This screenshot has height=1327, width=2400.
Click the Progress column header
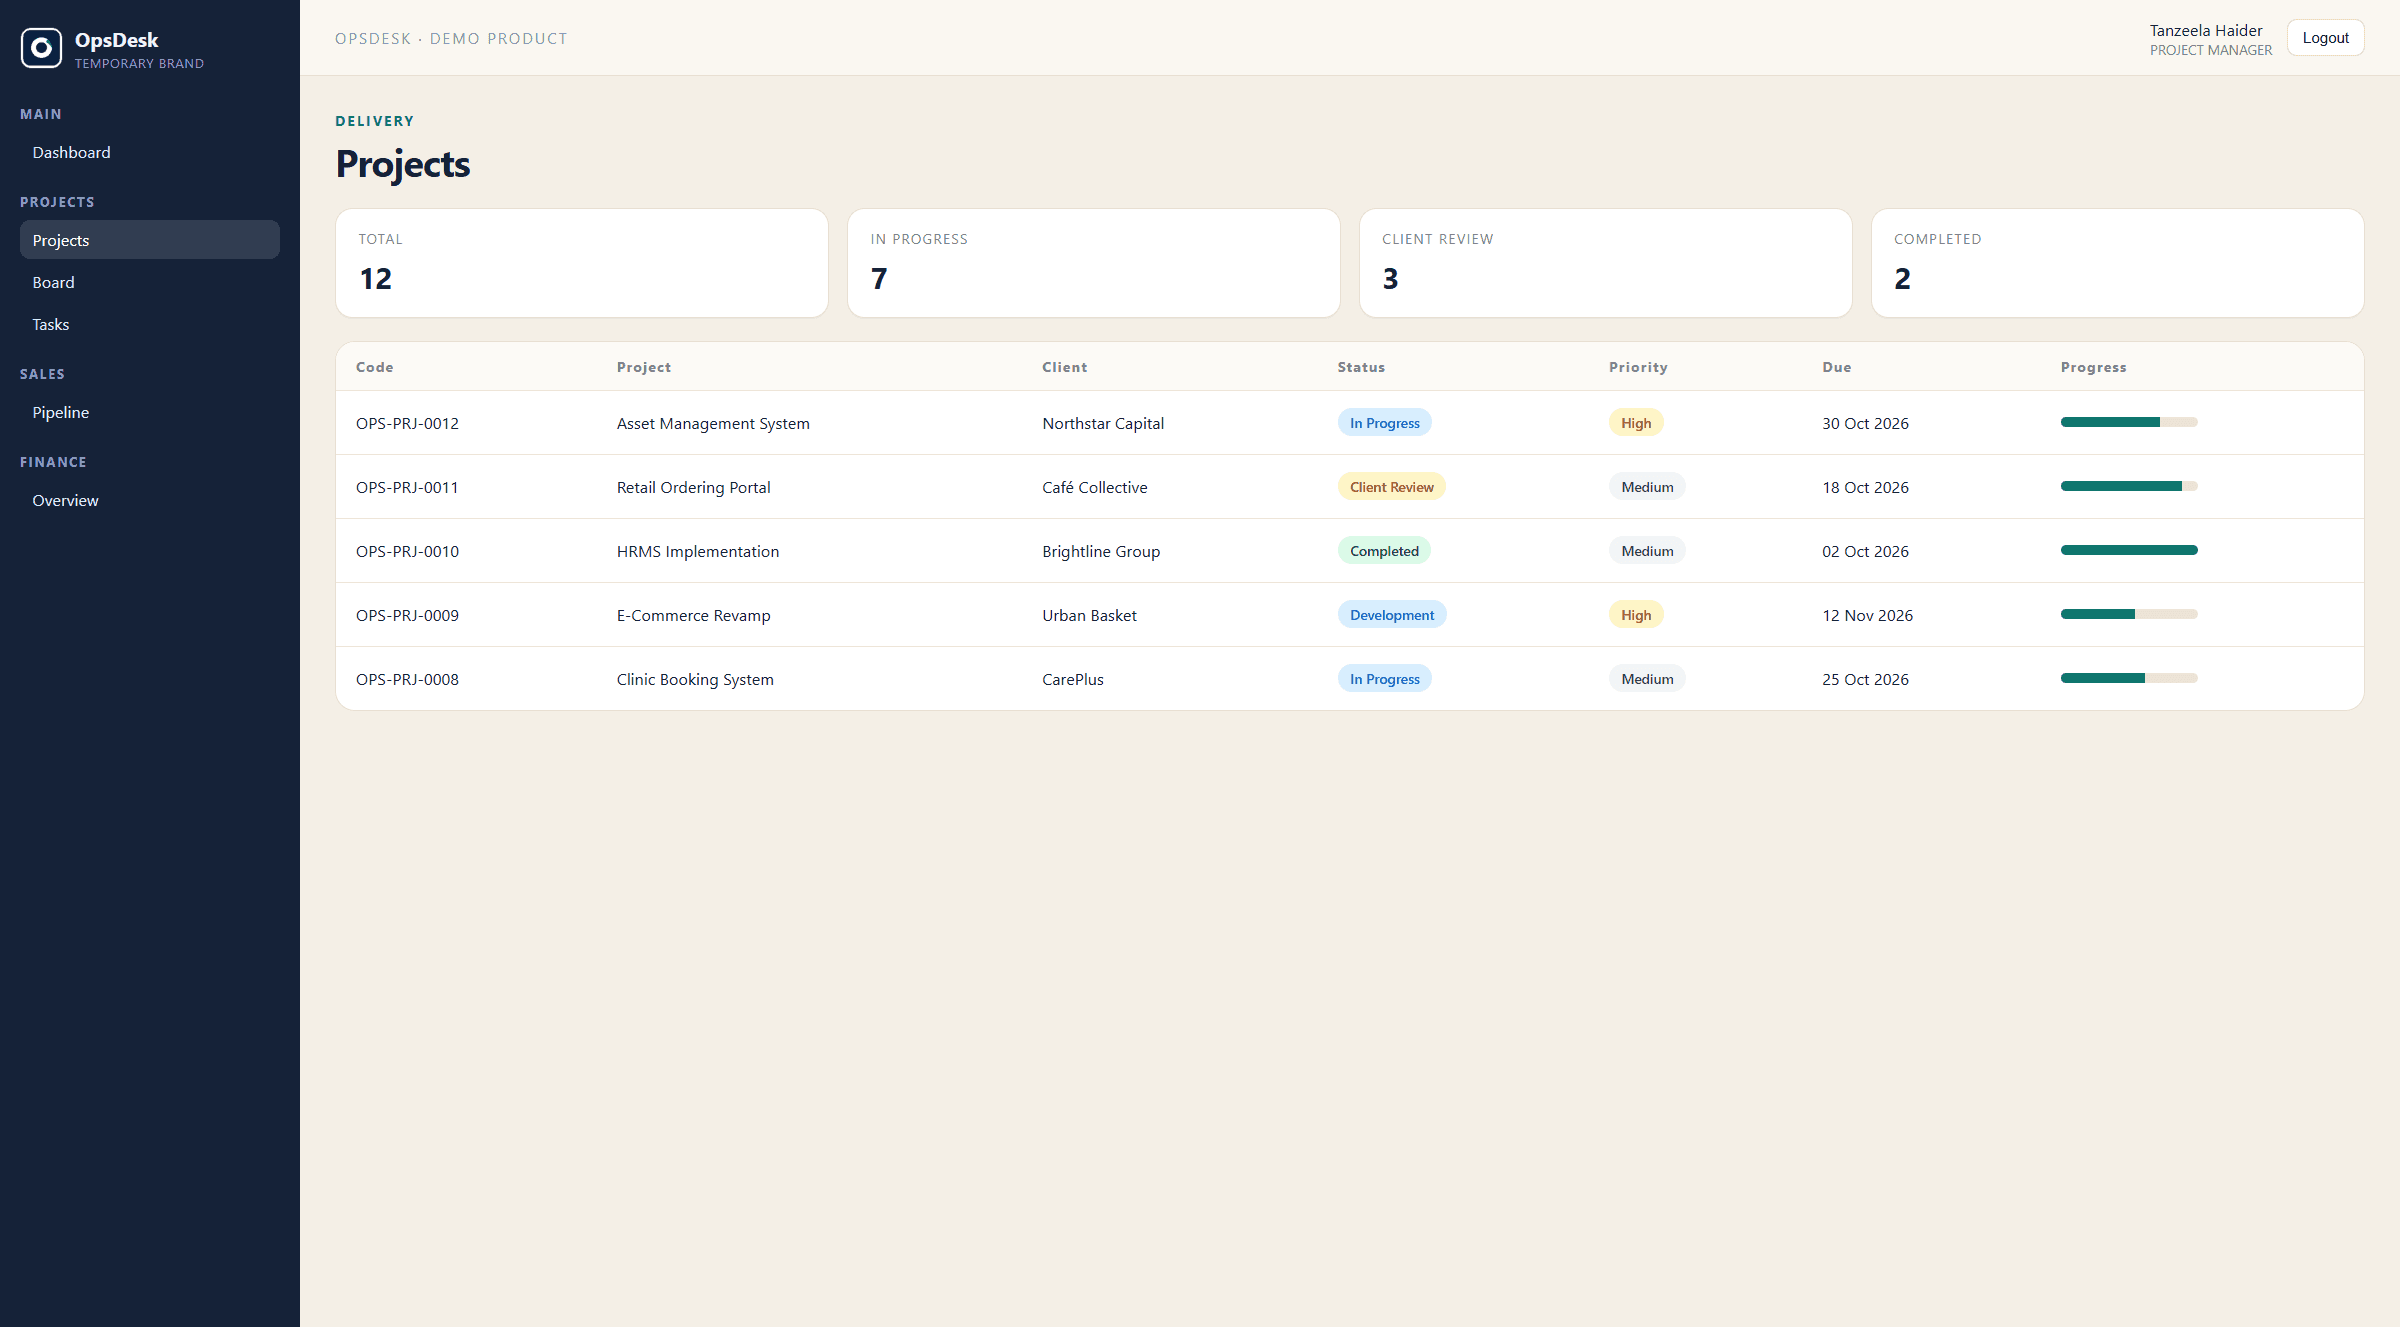2094,367
